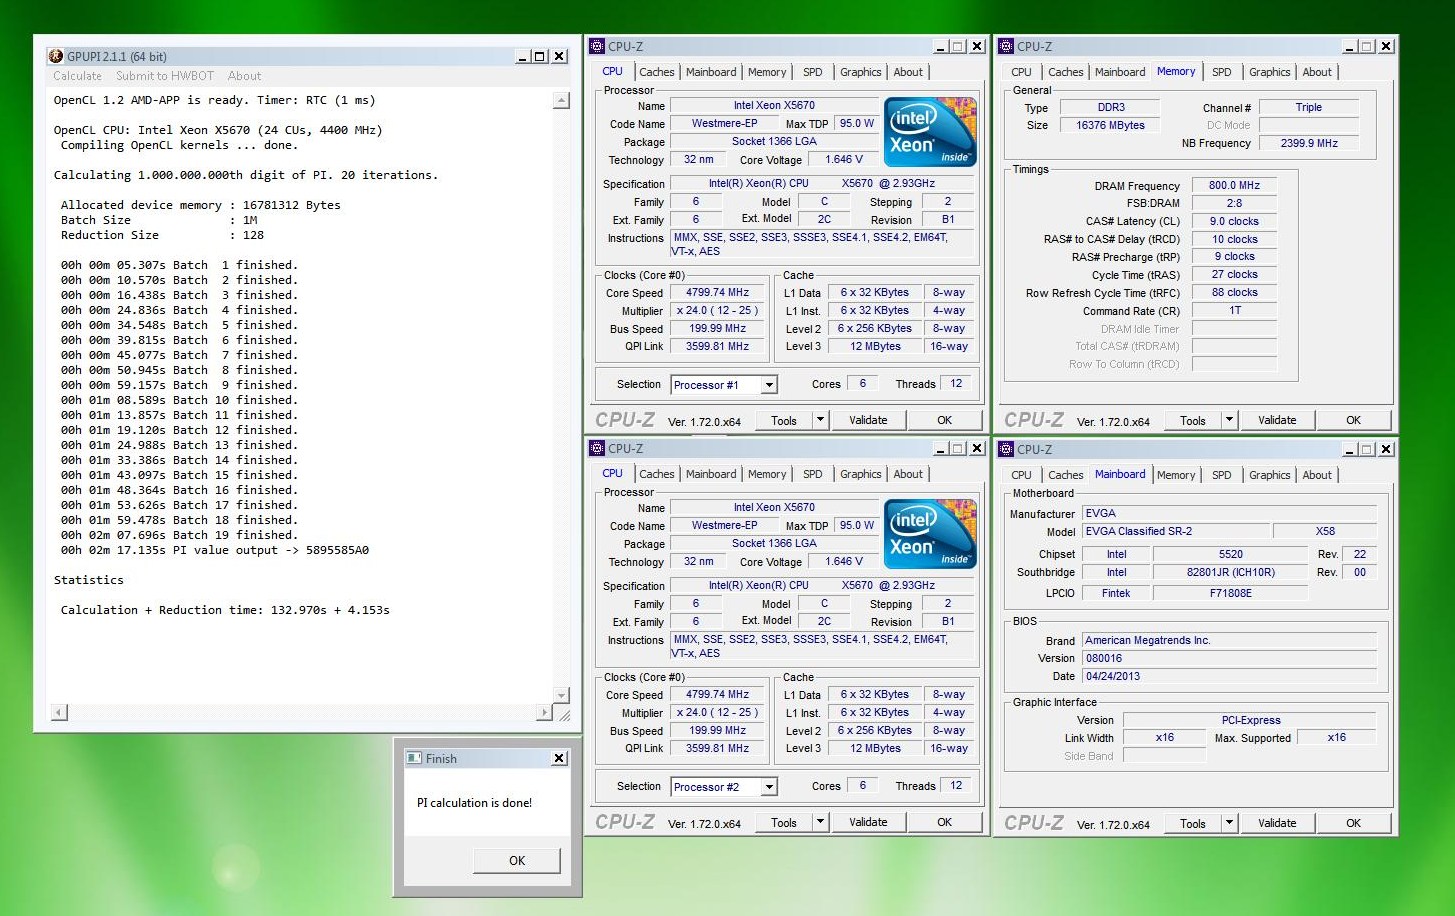Viewport: 1455px width, 916px height.
Task: Open Submit to HWBOT menu in GPUPI
Action: click(165, 76)
